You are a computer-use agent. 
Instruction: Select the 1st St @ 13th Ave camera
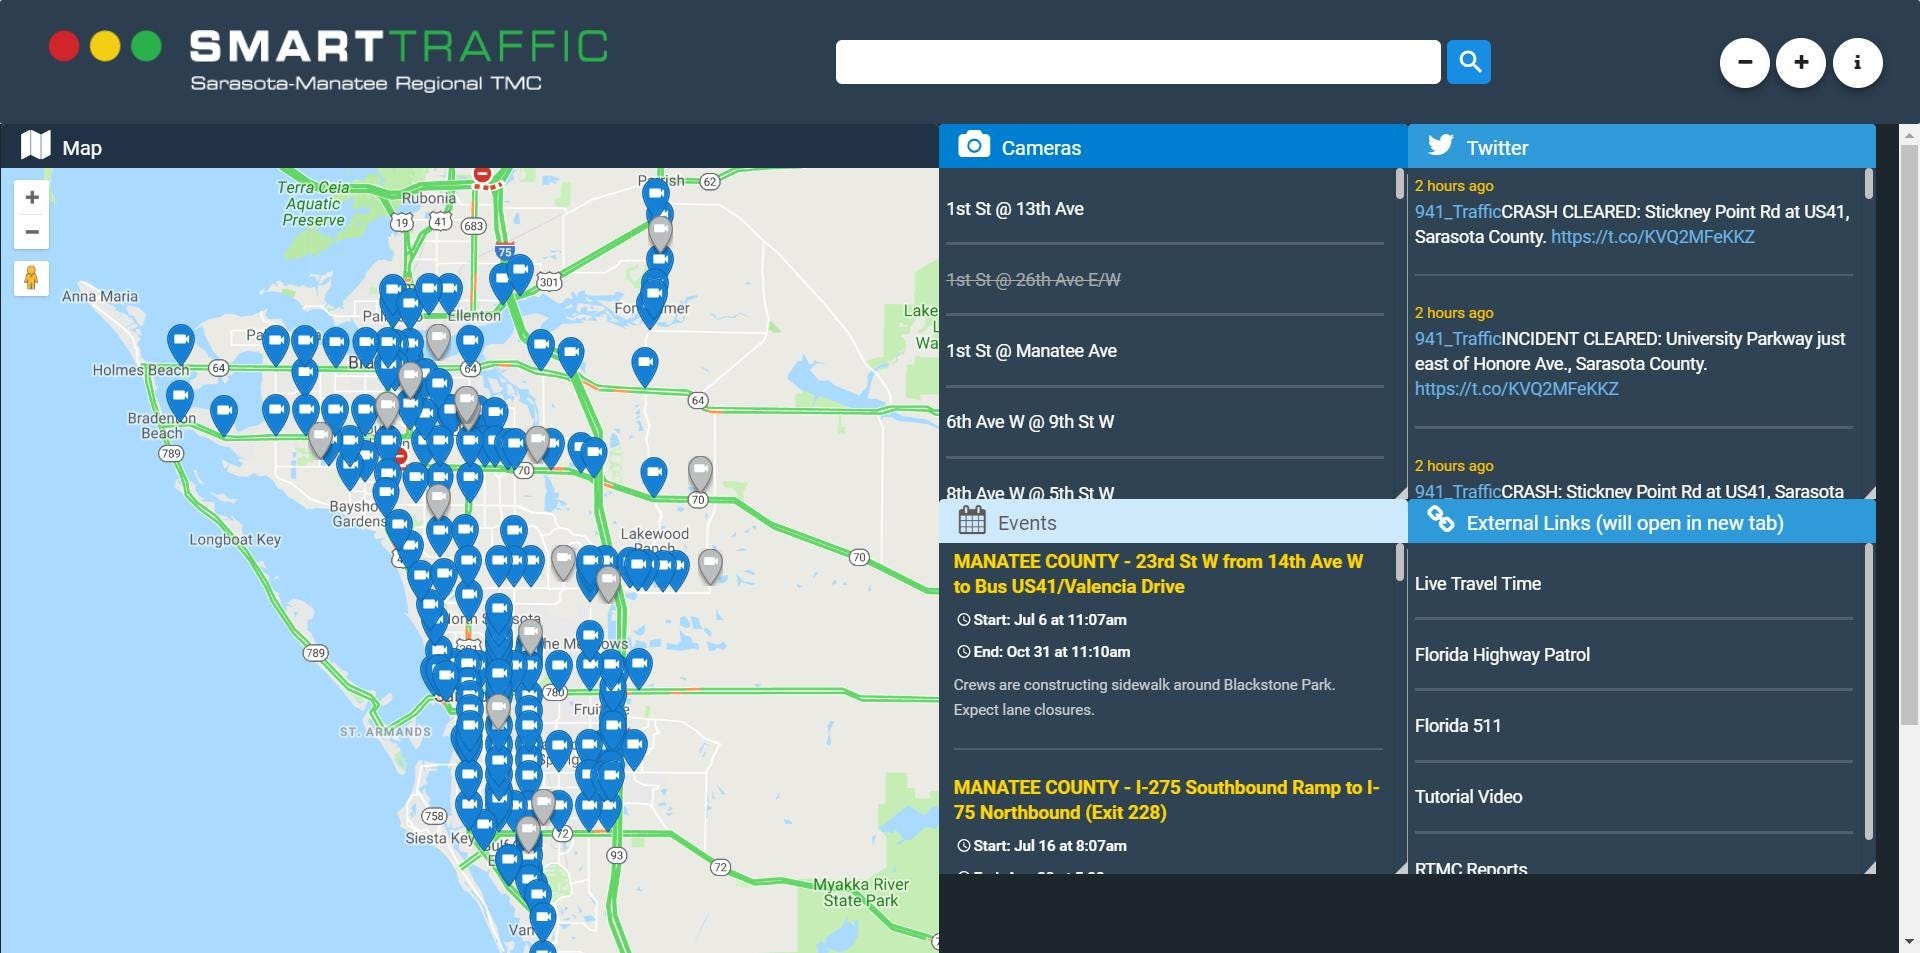(x=1015, y=208)
